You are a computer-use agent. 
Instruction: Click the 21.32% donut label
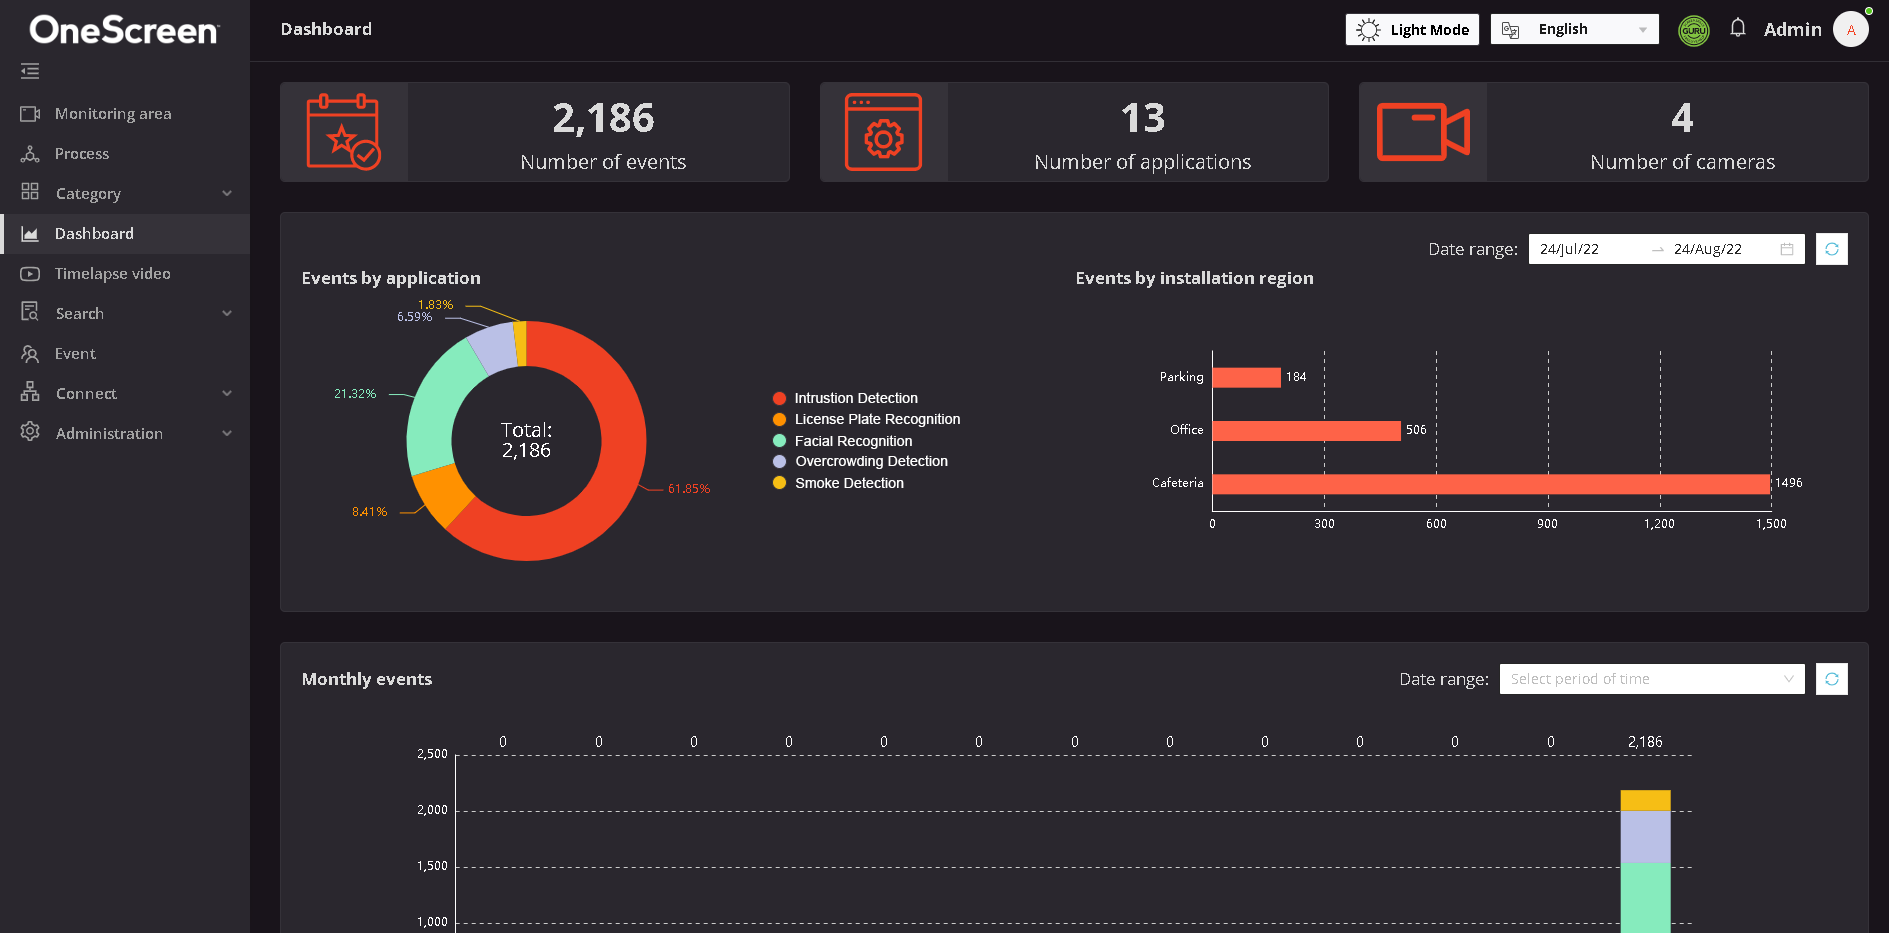tap(355, 394)
